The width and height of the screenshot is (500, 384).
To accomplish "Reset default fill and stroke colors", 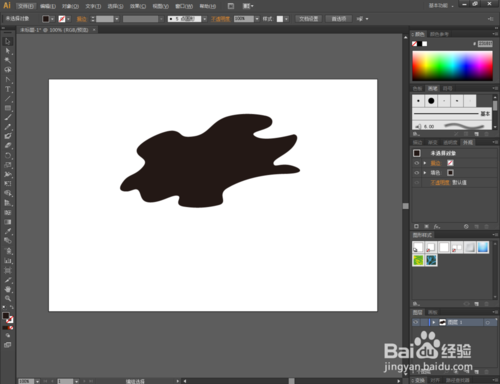I will pyautogui.click(x=4, y=307).
